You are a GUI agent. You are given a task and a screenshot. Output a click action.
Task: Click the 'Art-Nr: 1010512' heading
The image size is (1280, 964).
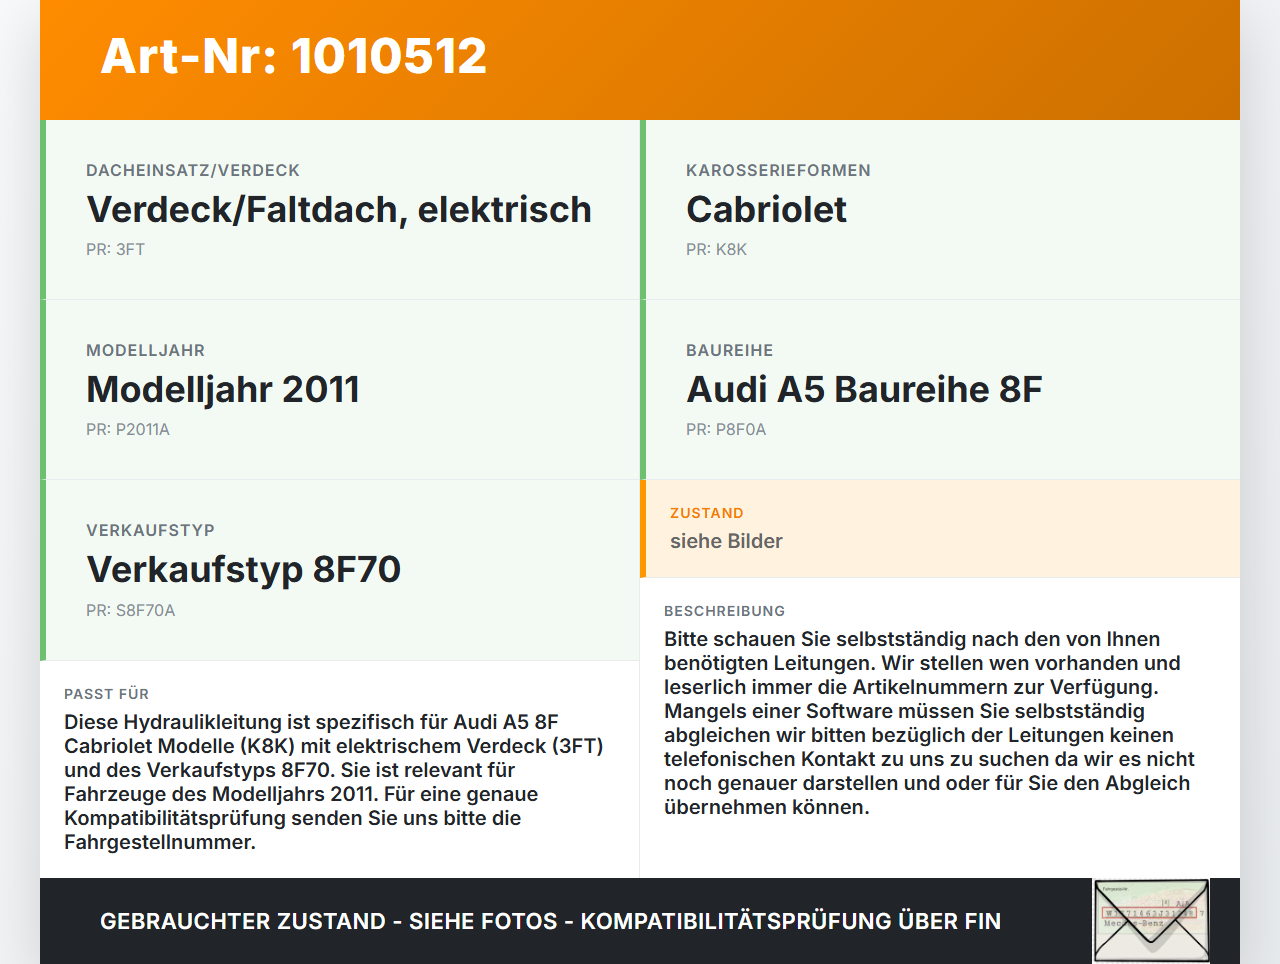tap(294, 56)
